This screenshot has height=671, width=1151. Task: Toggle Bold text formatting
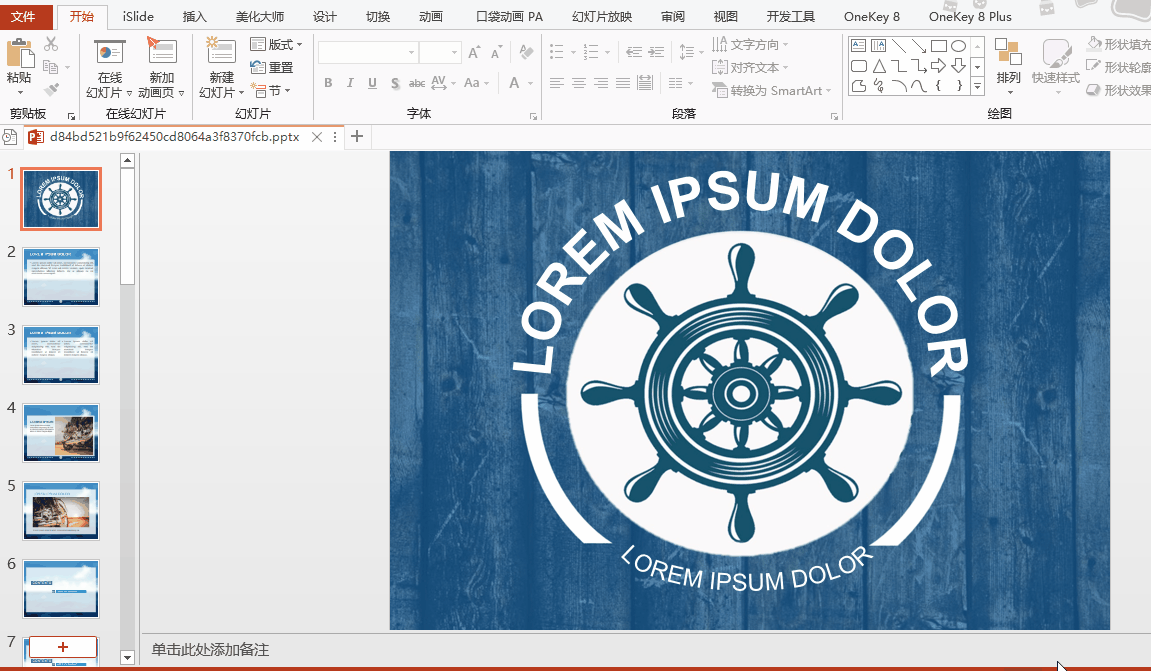pos(328,83)
